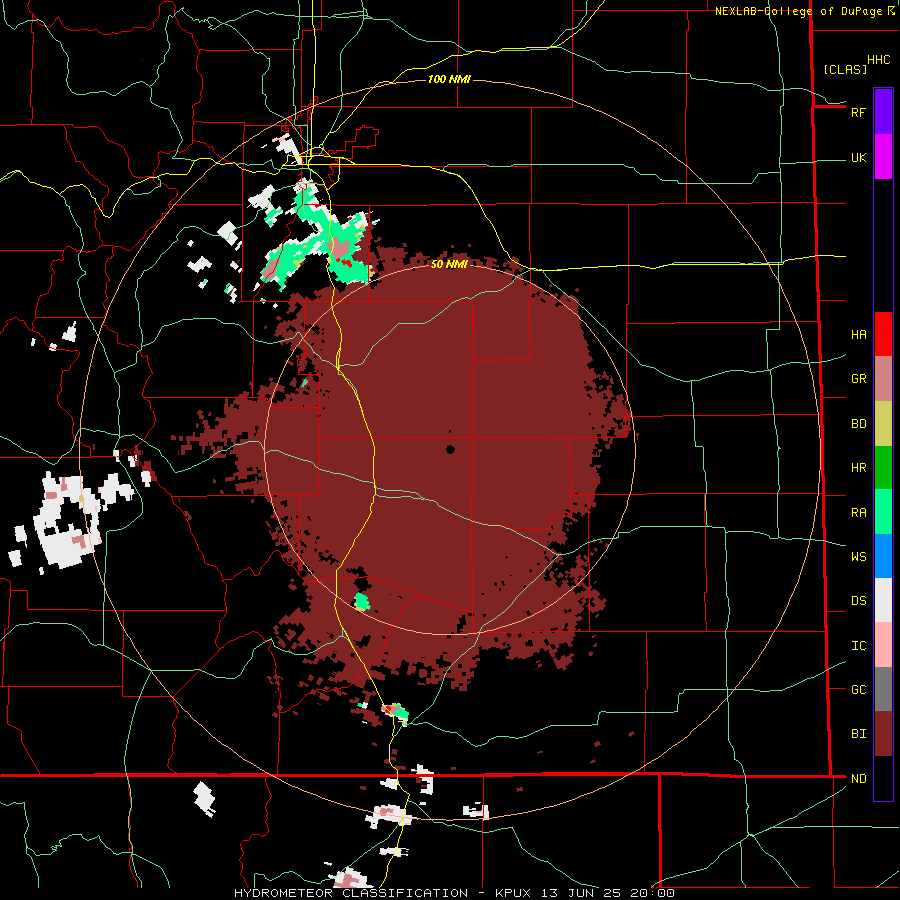Click the ND legend label
Image resolution: width=900 pixels, height=900 pixels.
[858, 779]
